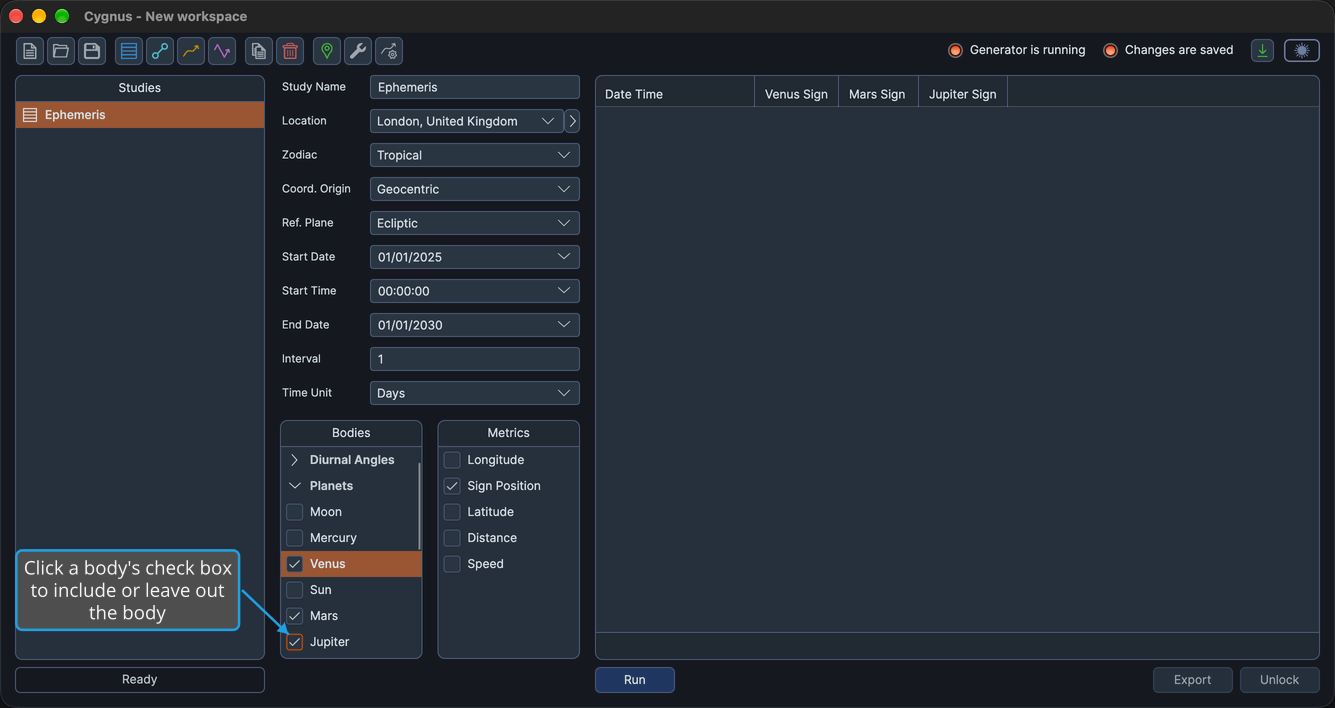This screenshot has width=1335, height=708.
Task: Enable the Longitude metric checkbox
Action: click(452, 460)
